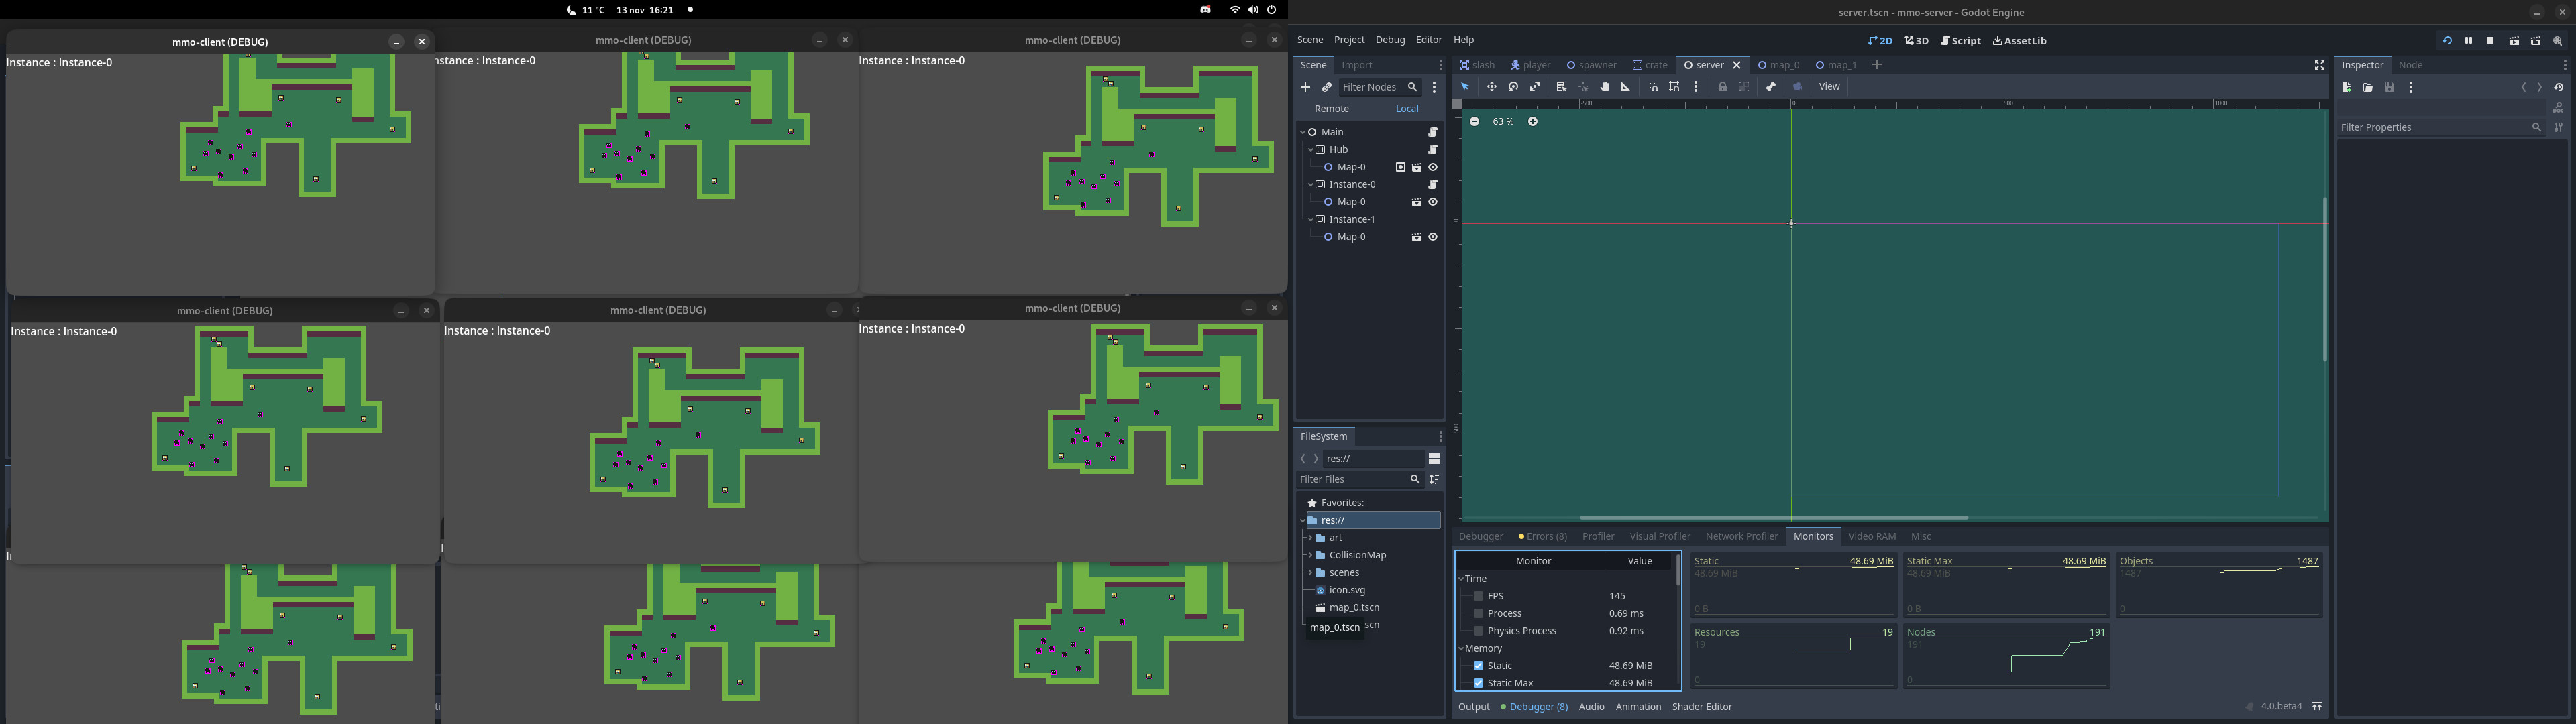
Task: Open the Debug menu
Action: click(1390, 40)
